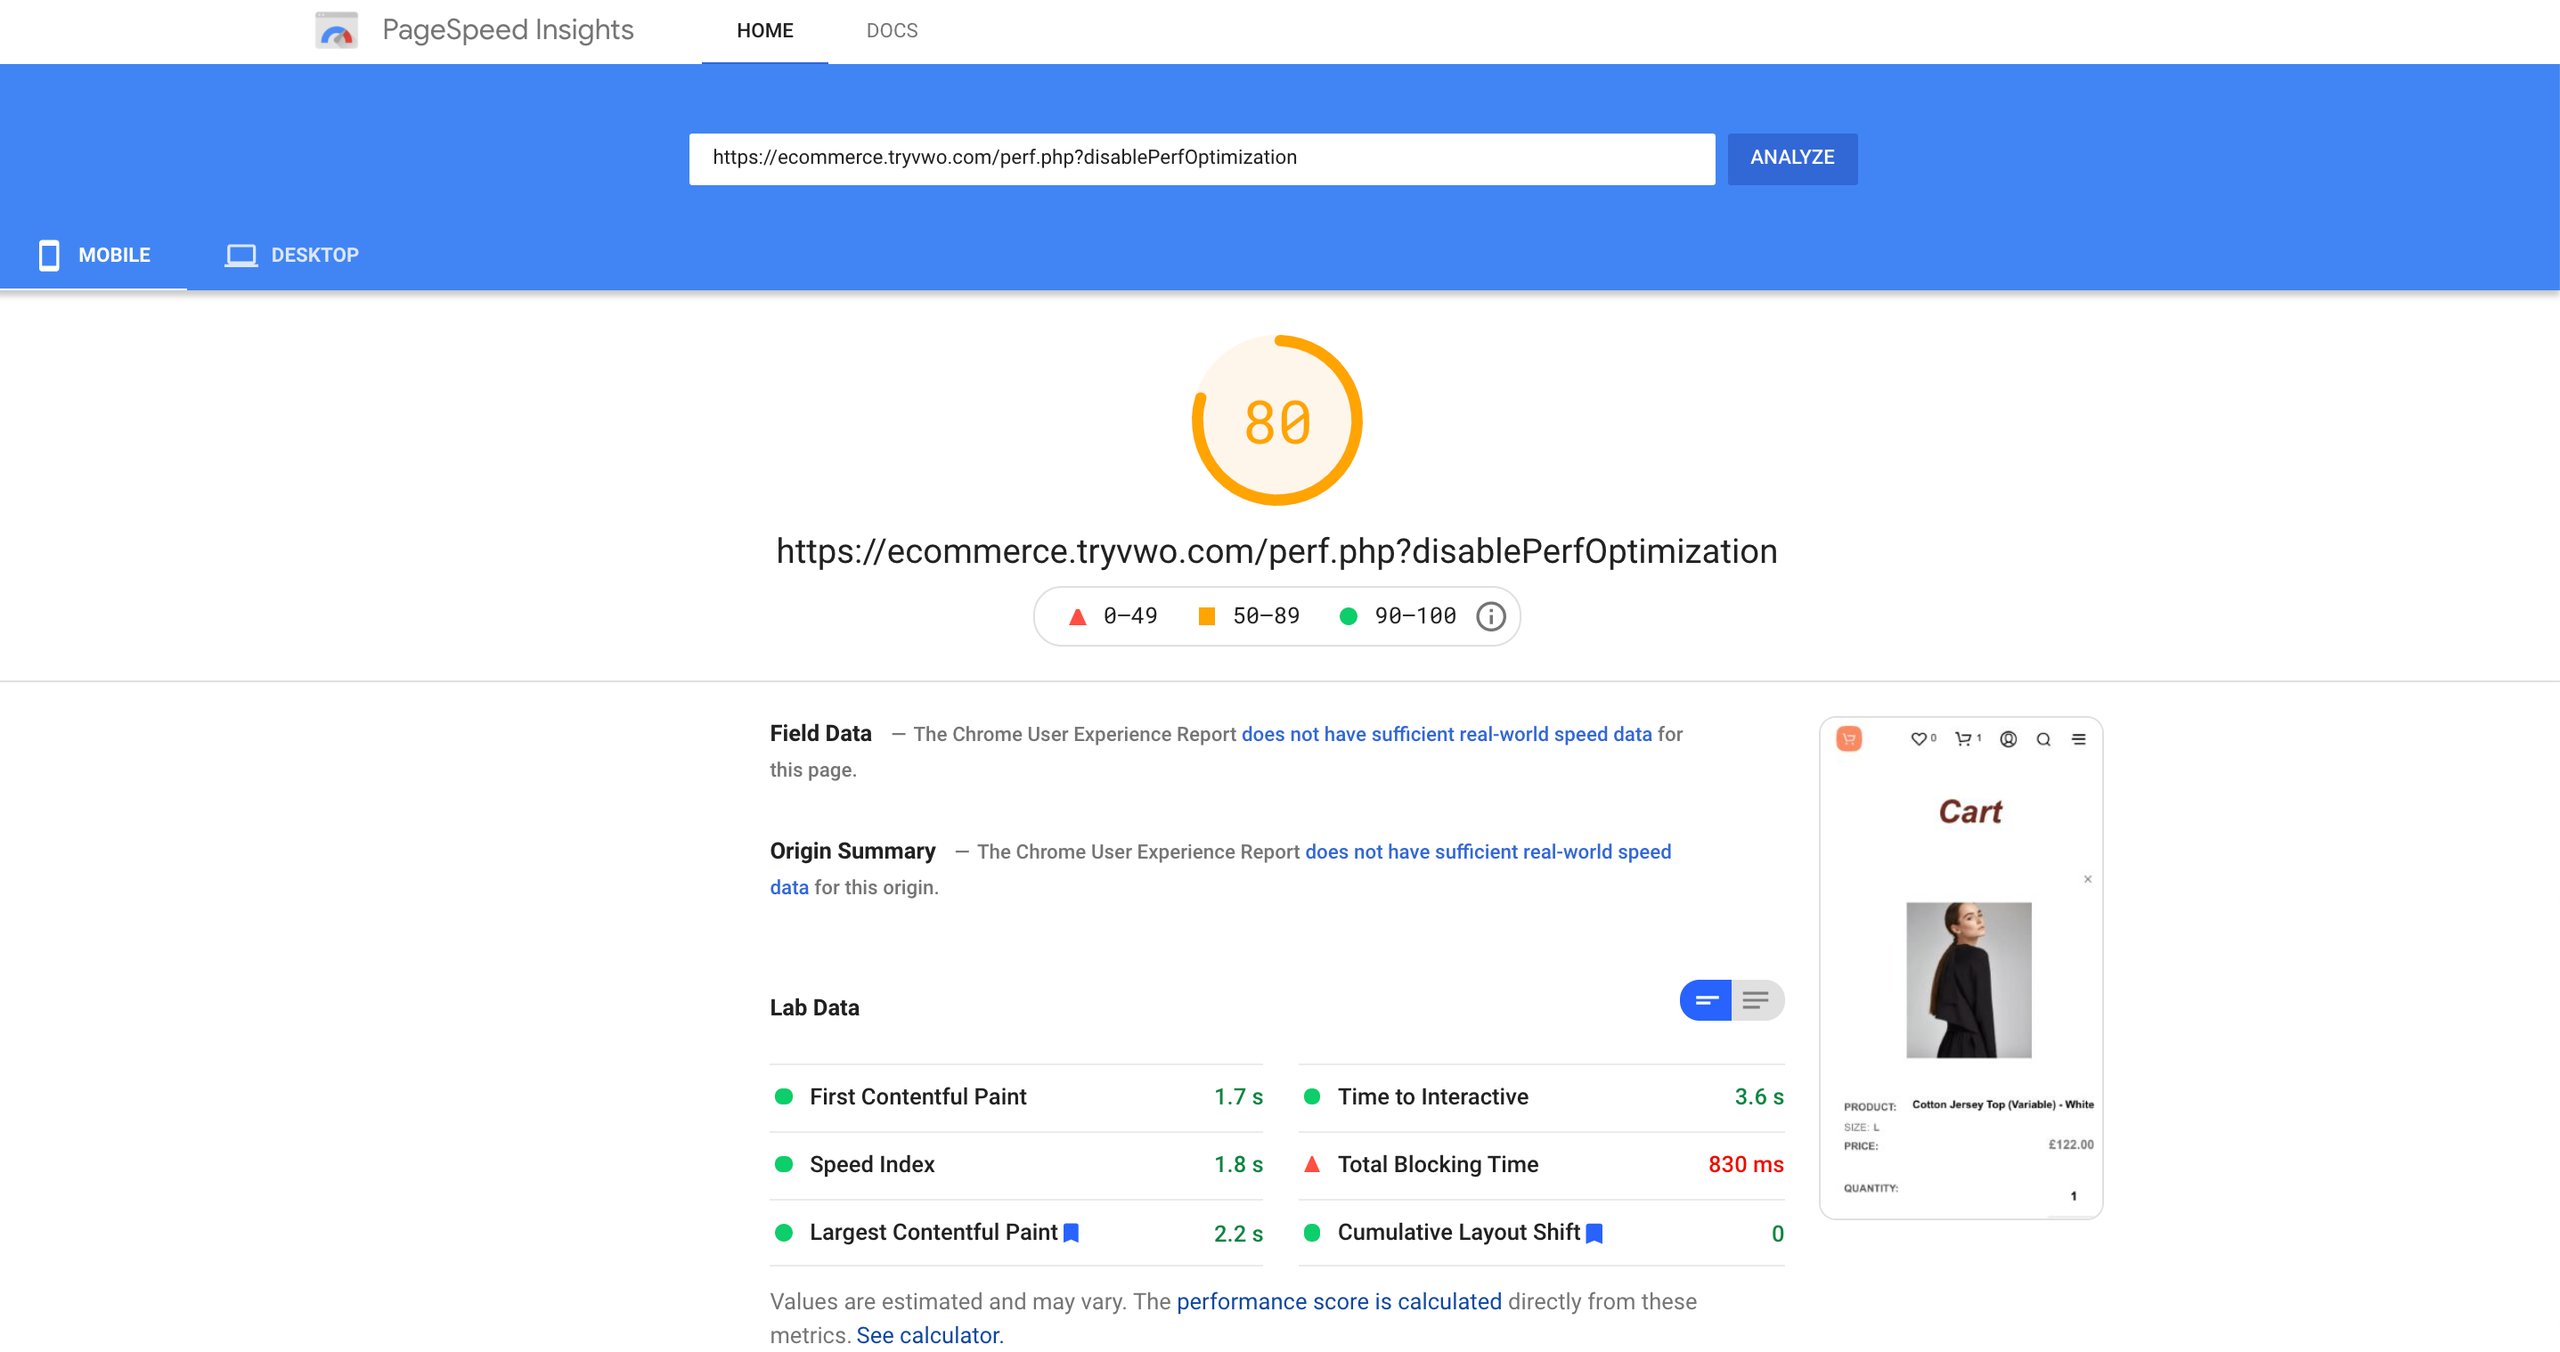Click the orange shop logo in preview

[1849, 739]
